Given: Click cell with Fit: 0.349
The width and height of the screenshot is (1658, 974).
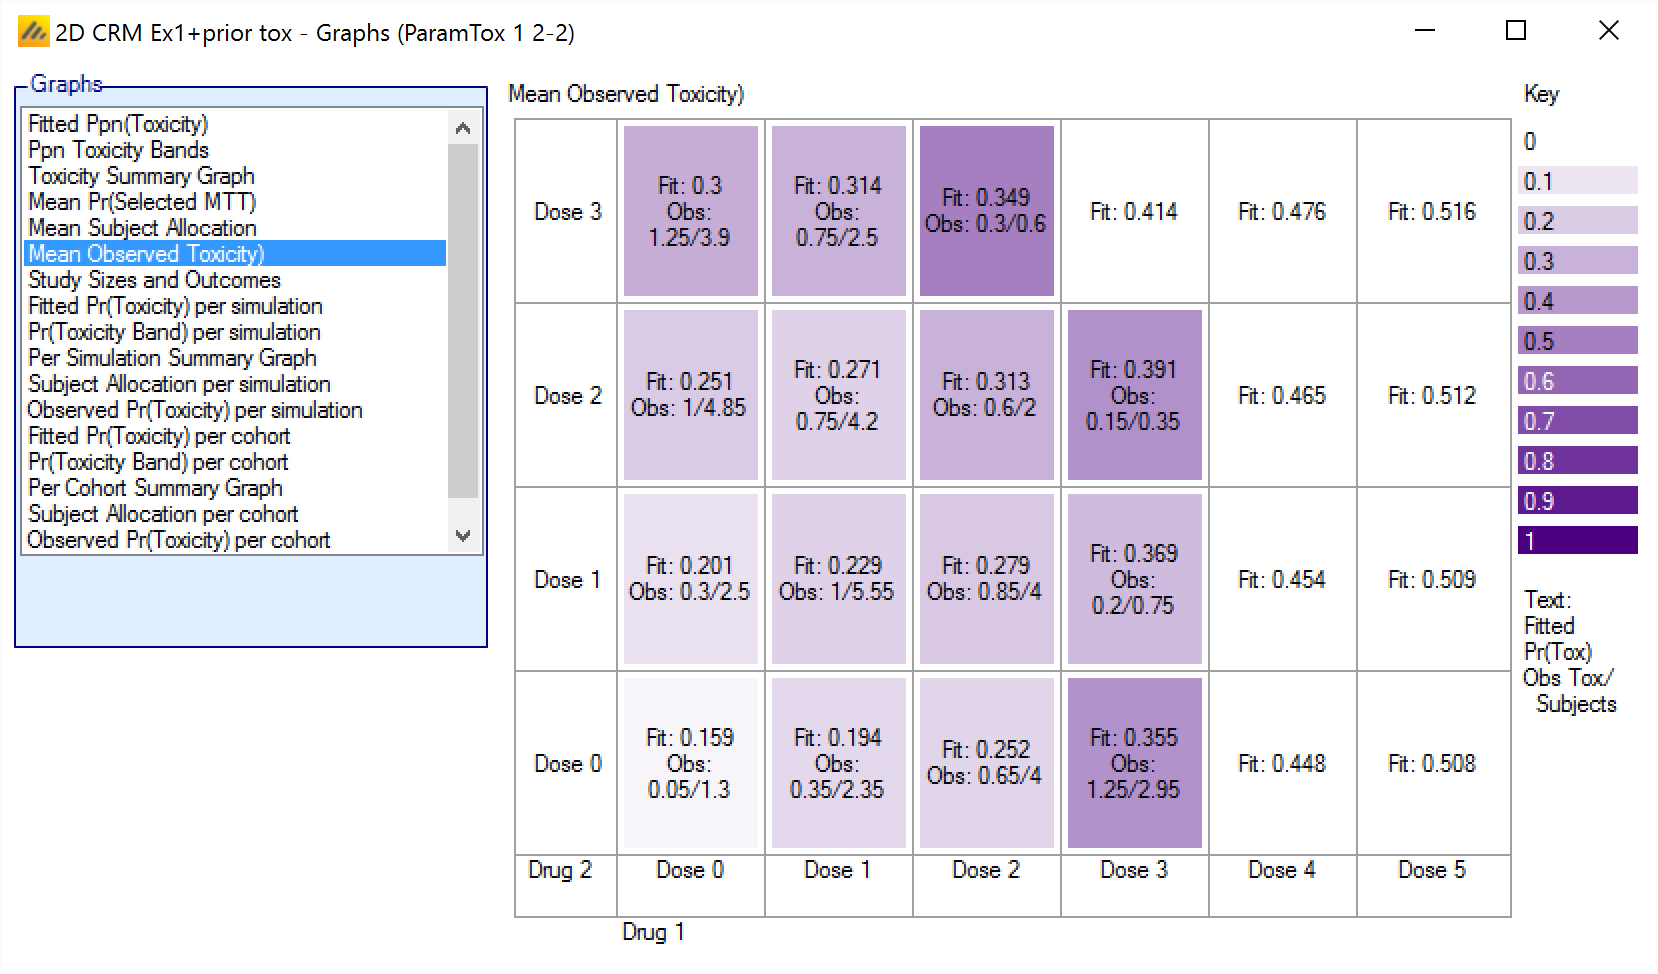Looking at the screenshot, I should point(986,211).
